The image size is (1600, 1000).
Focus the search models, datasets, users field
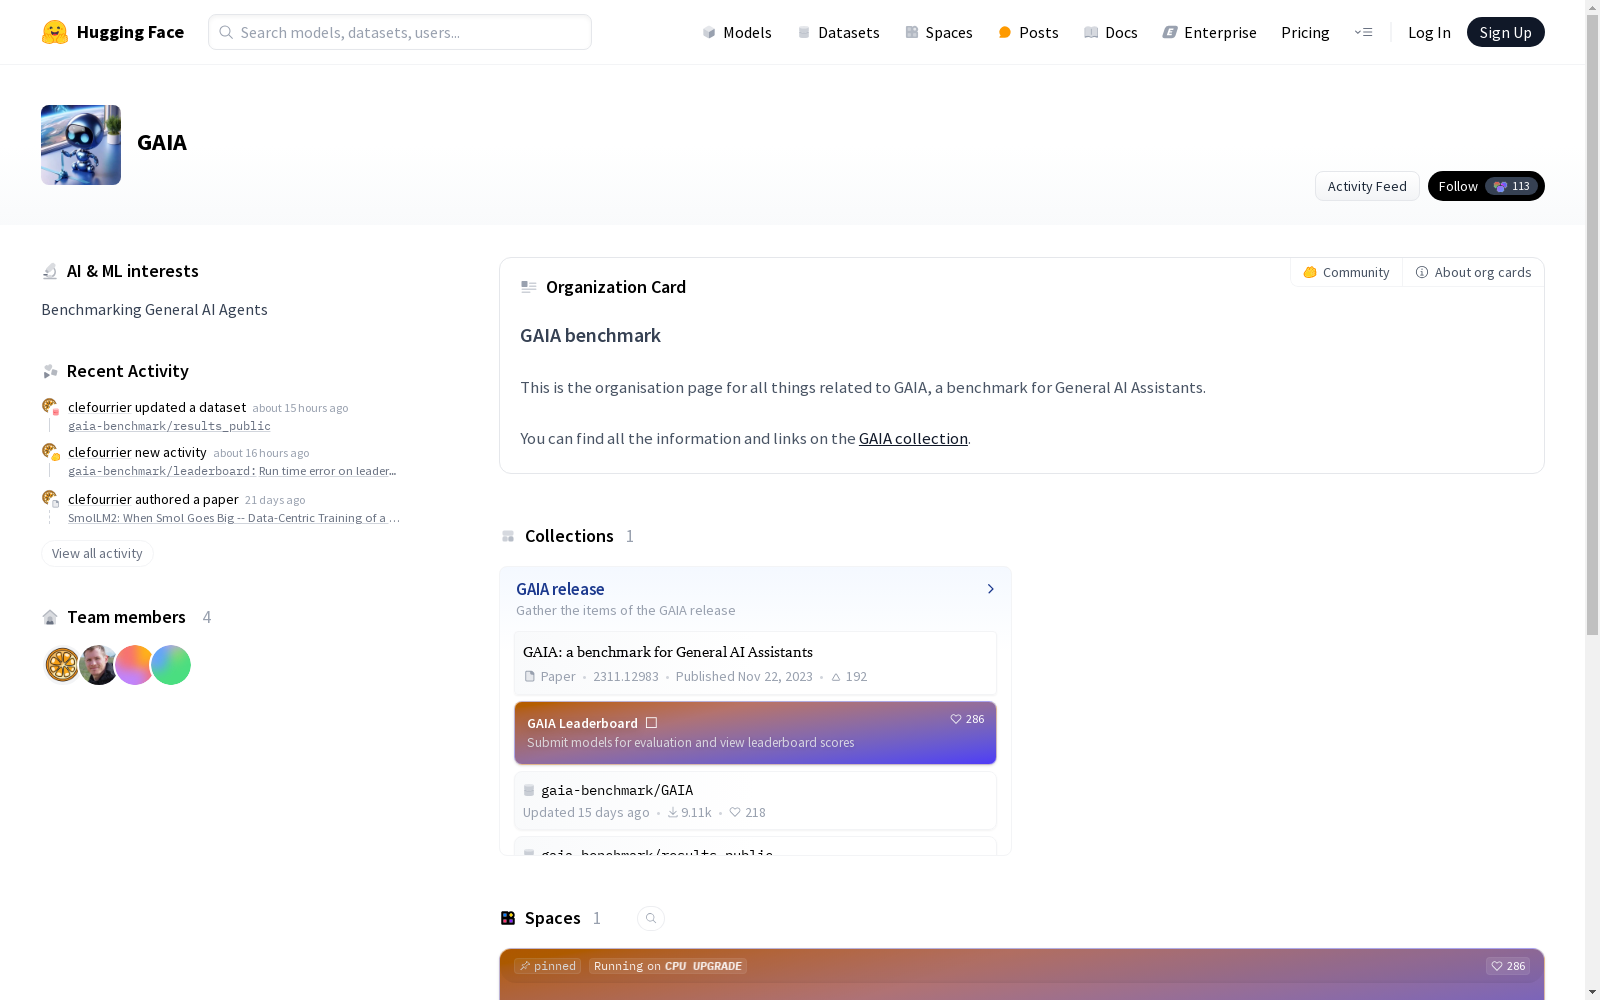click(400, 32)
